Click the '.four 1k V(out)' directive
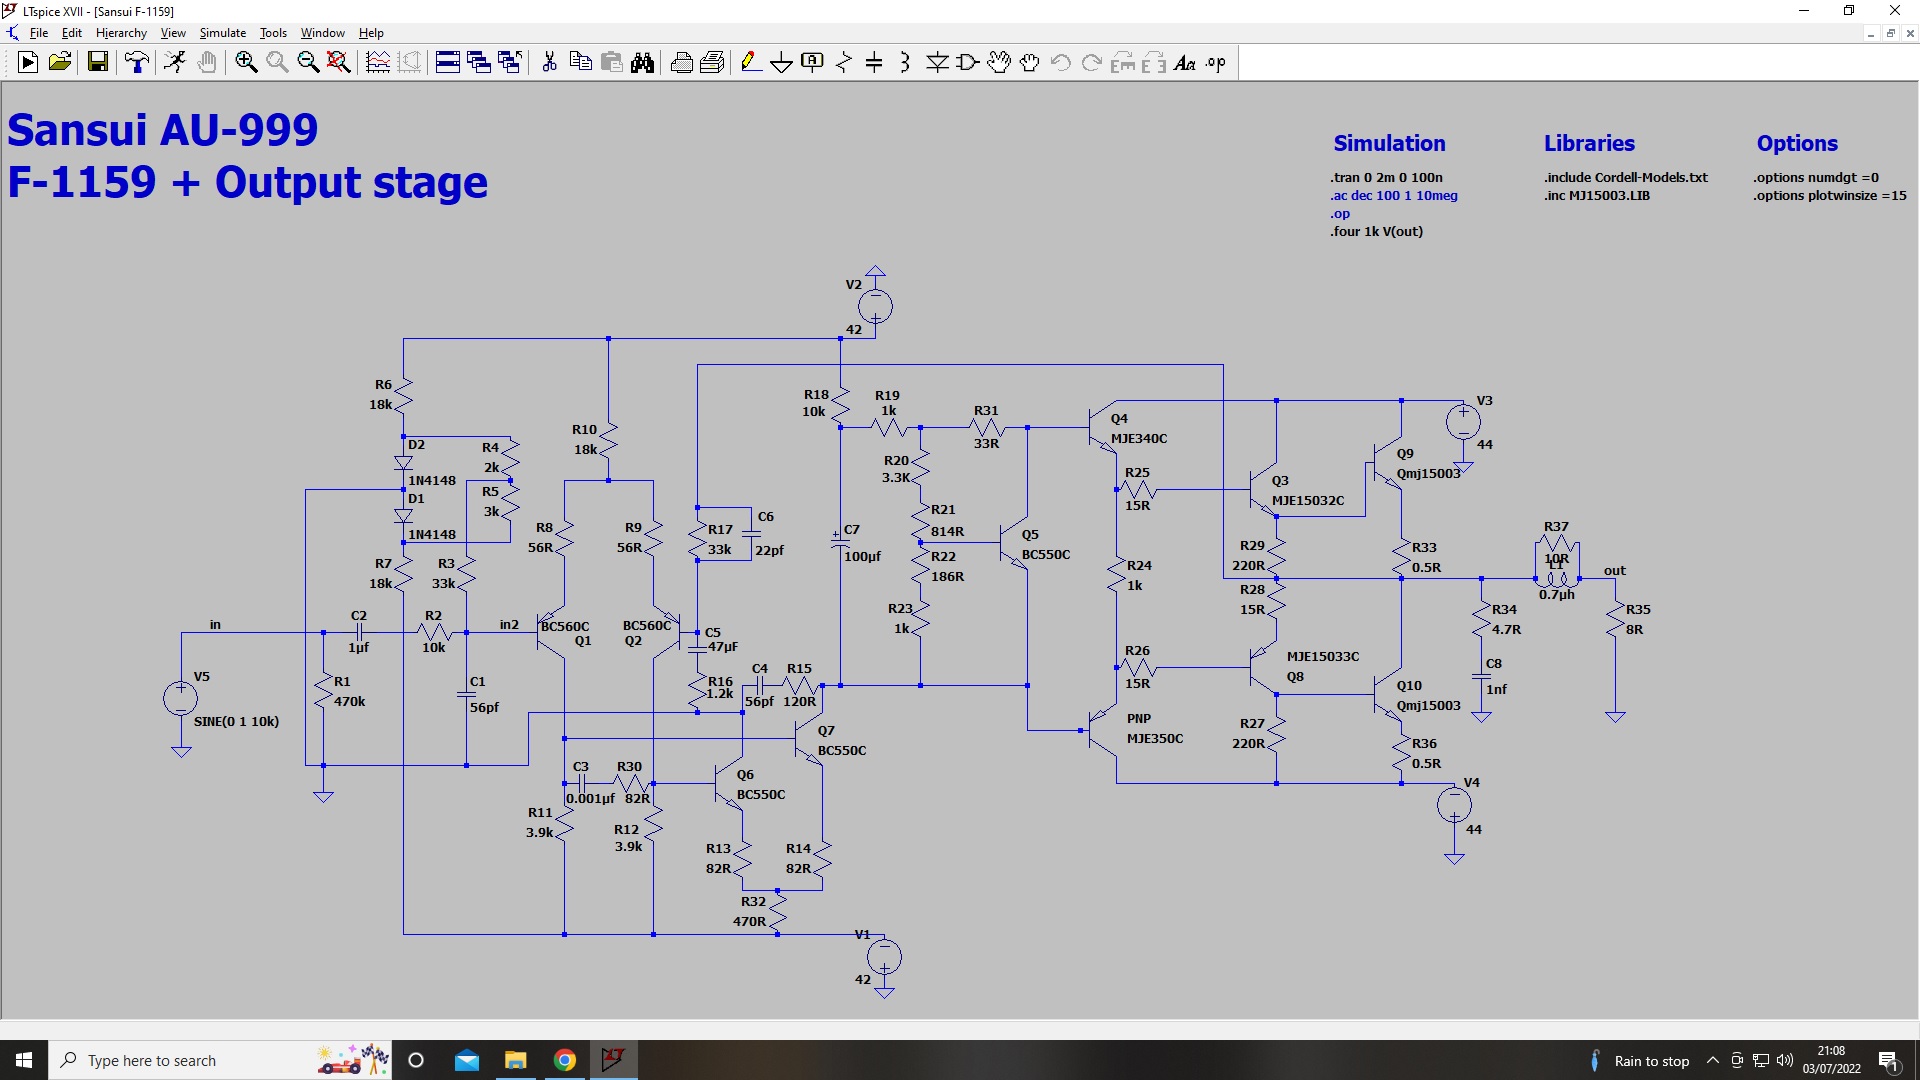 coord(1376,231)
